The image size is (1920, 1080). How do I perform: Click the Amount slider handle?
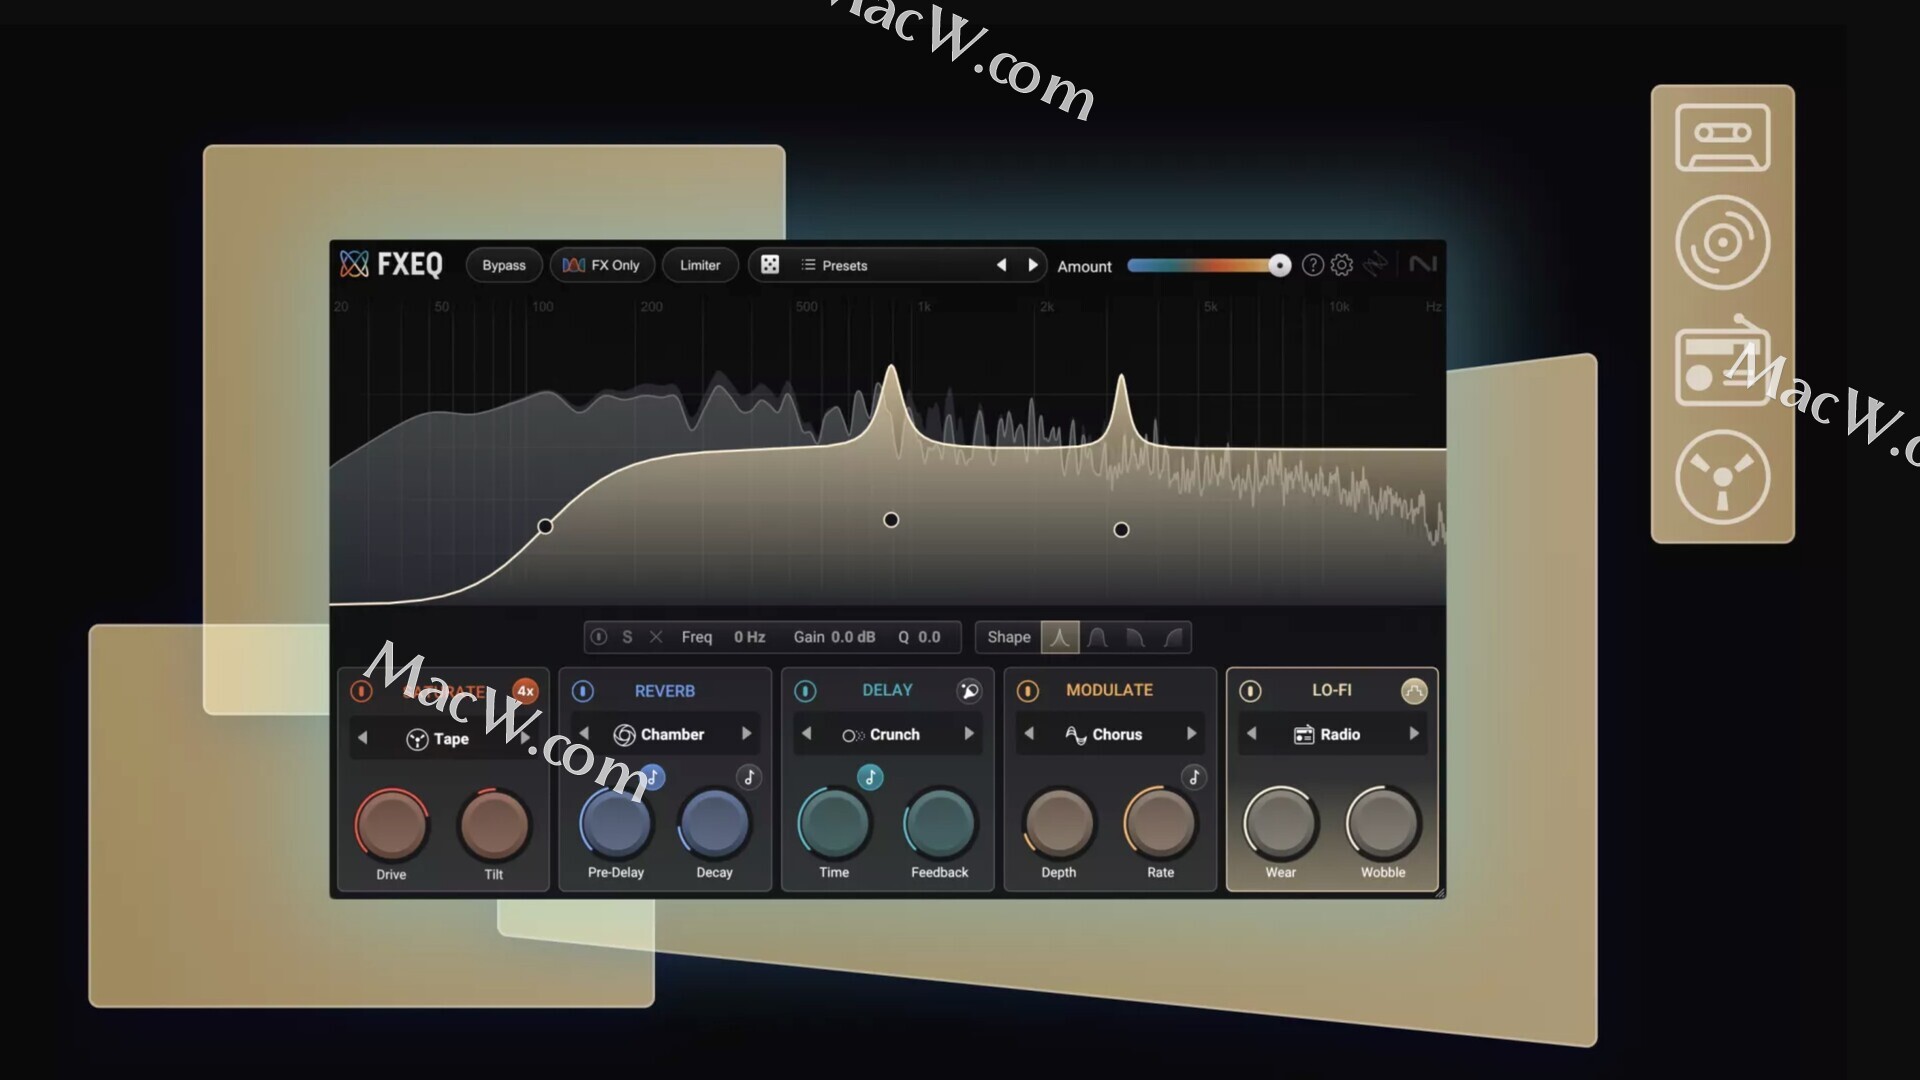tap(1279, 265)
